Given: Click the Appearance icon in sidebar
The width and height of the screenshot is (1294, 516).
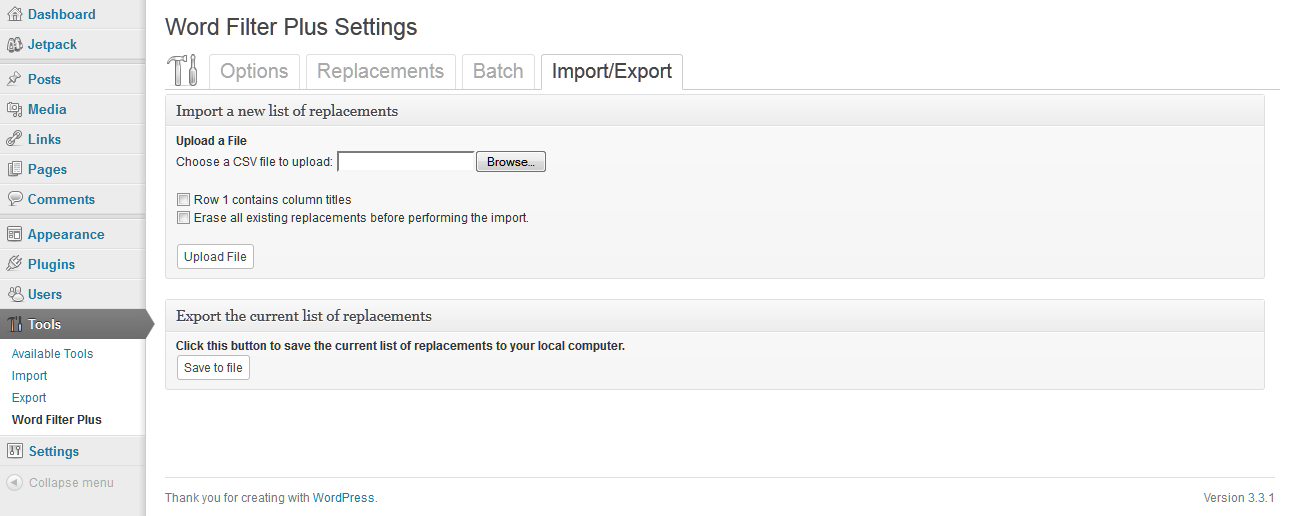Looking at the screenshot, I should pos(14,234).
